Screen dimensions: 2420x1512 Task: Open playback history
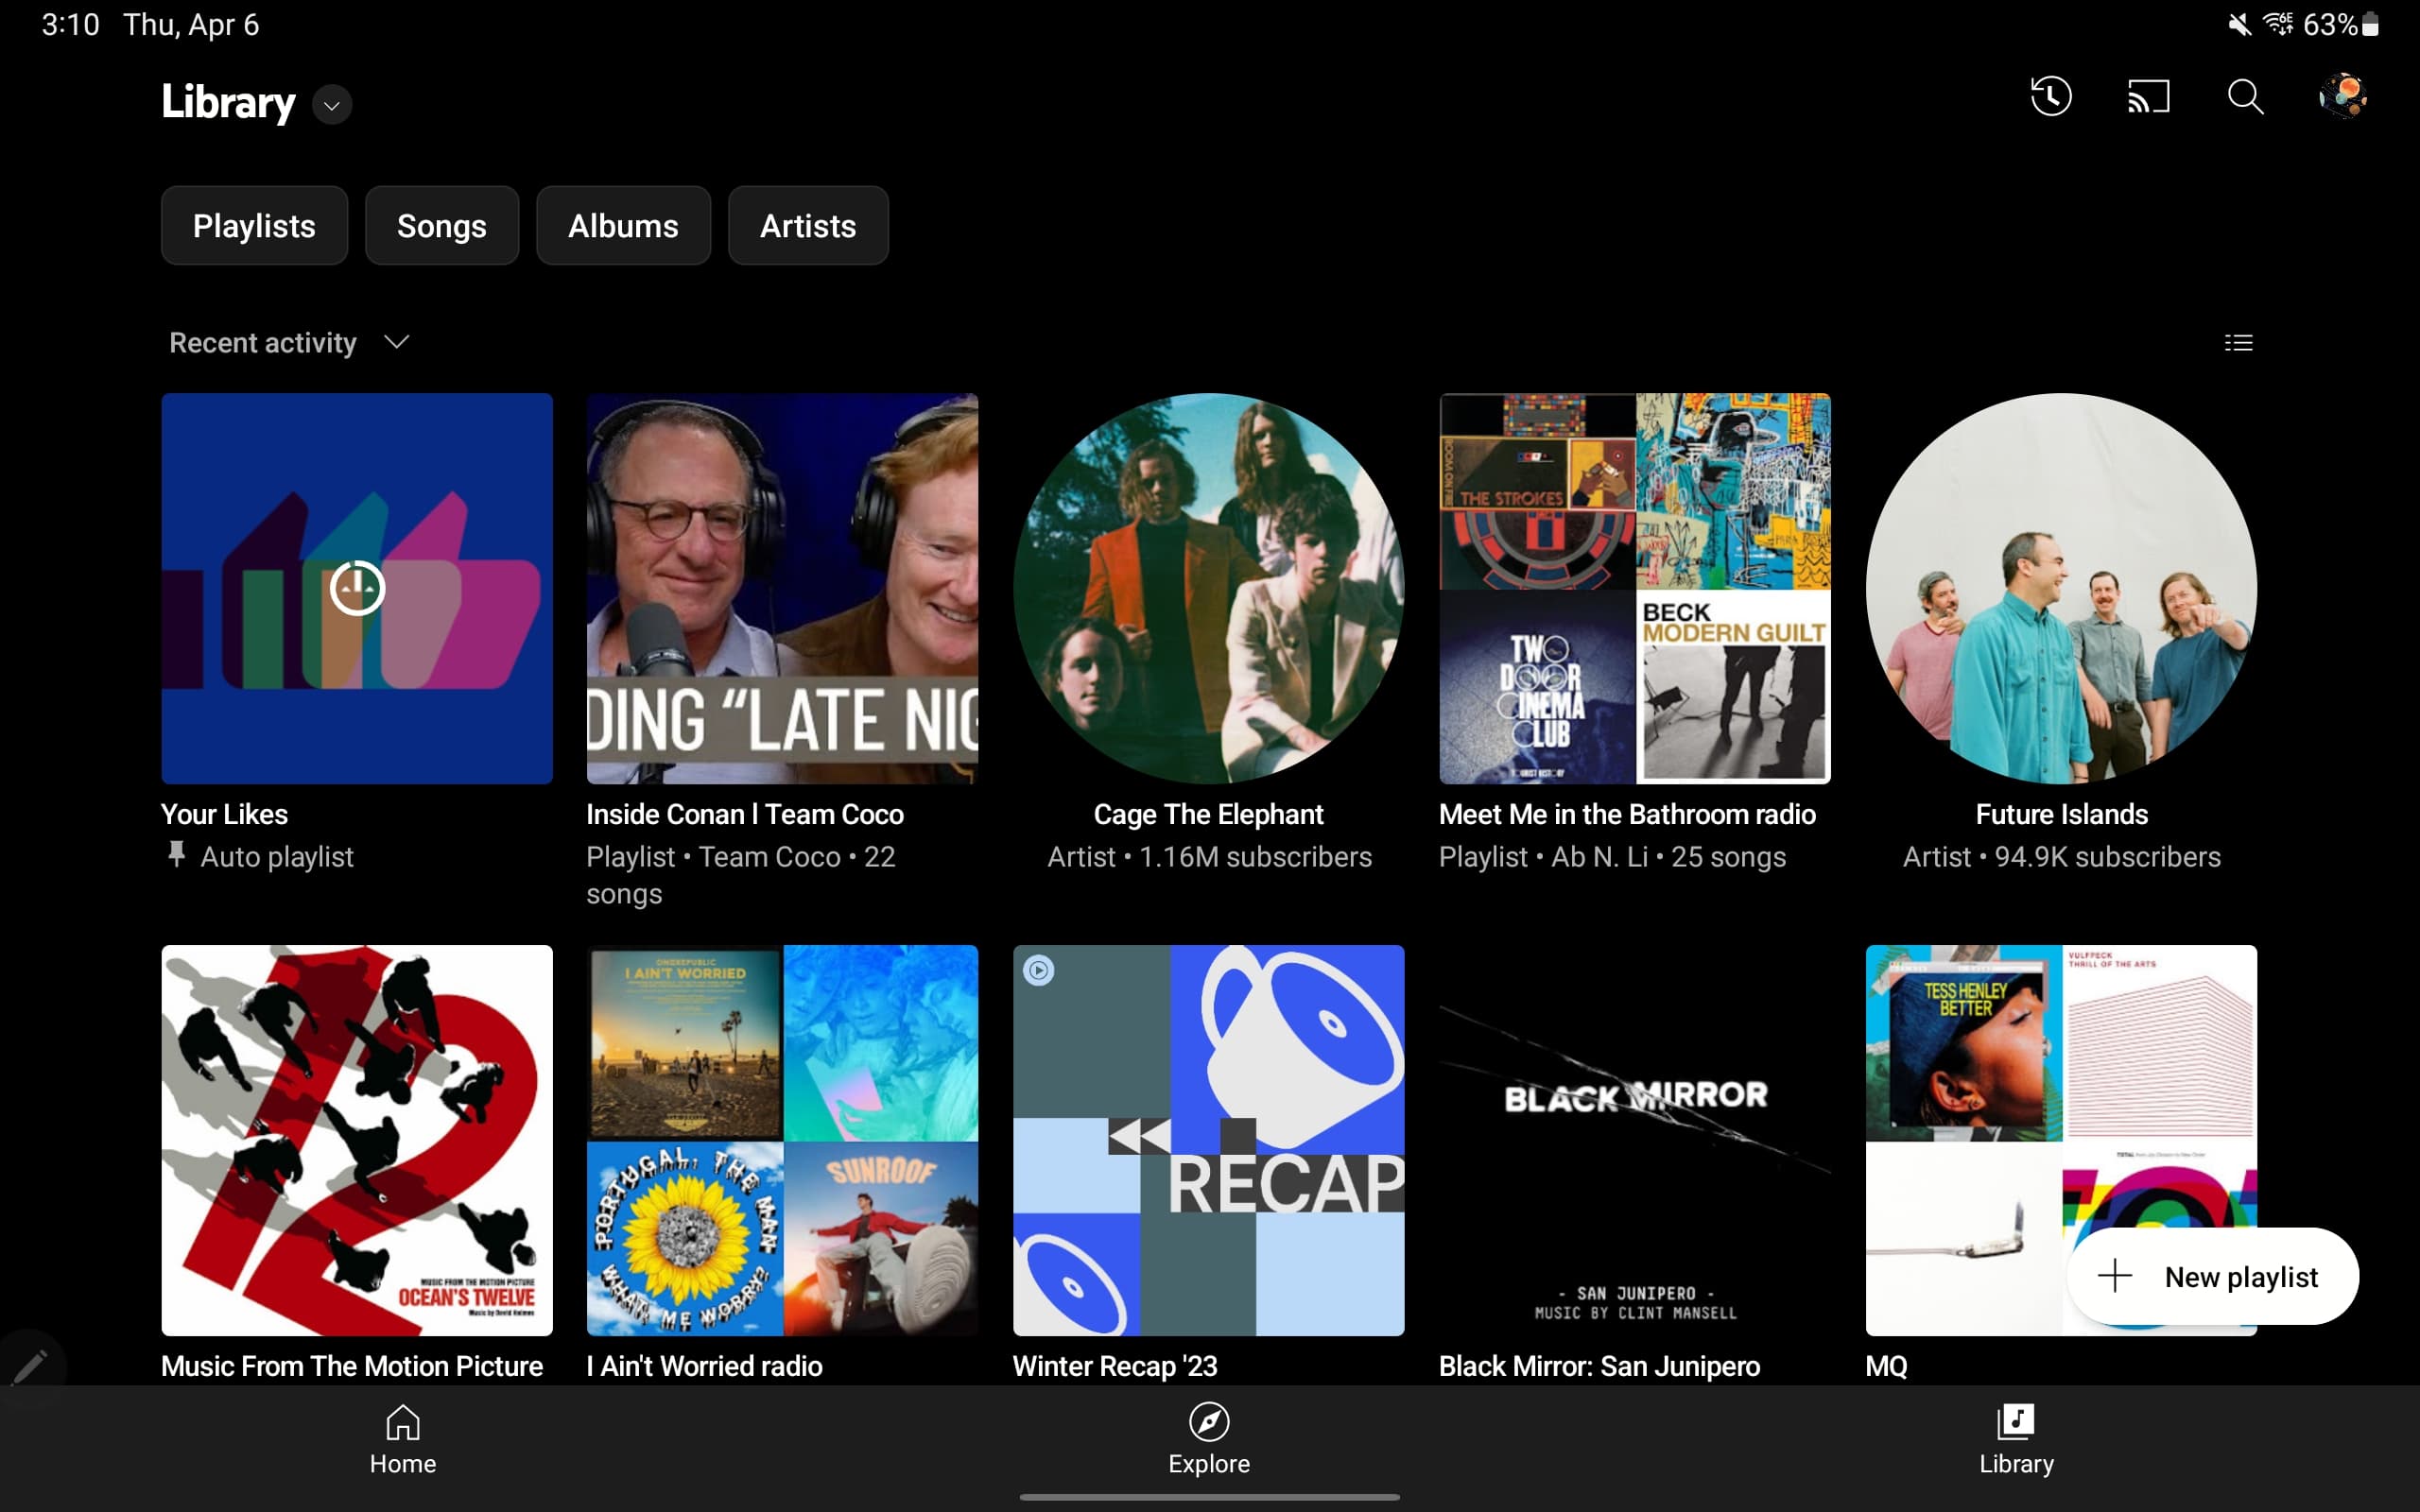(x=2051, y=96)
